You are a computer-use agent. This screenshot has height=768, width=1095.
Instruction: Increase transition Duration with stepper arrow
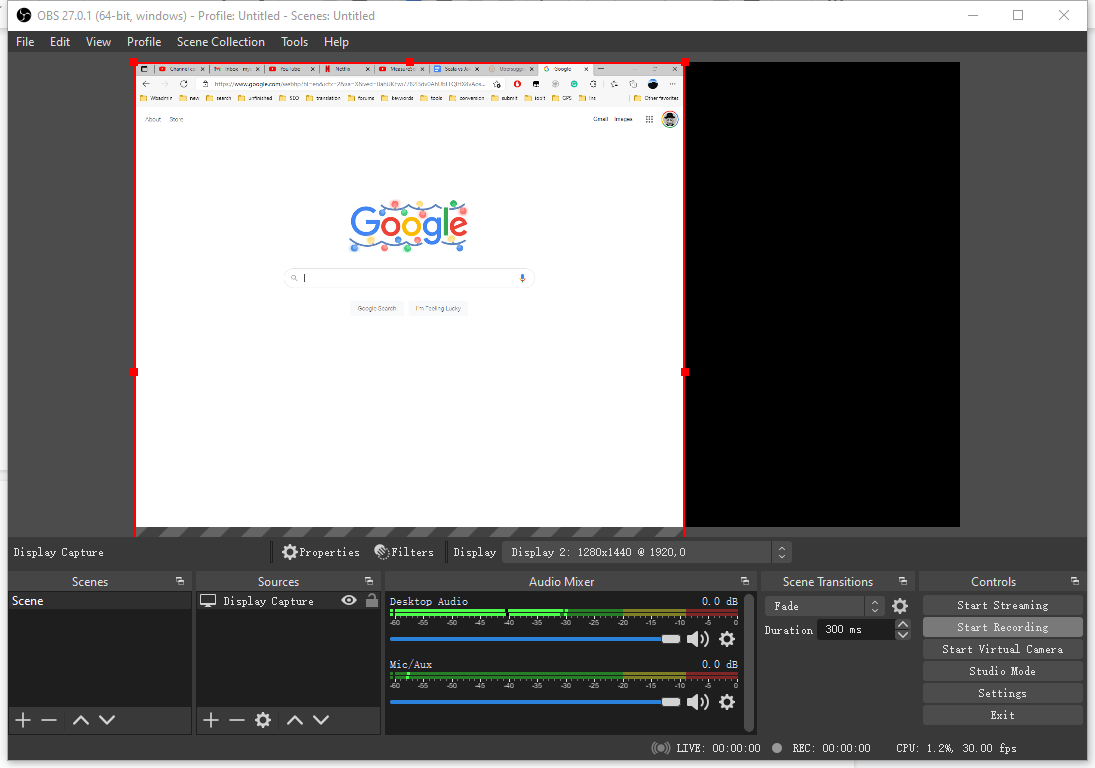coord(902,623)
